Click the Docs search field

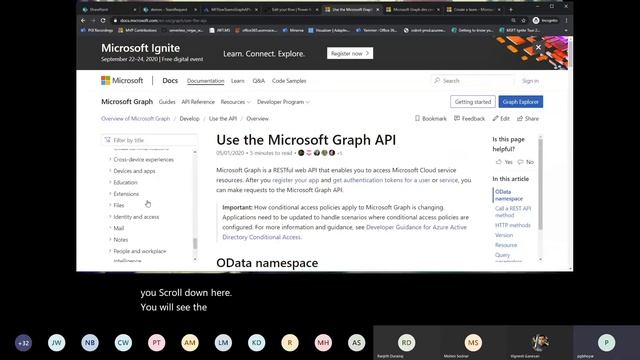click(472, 81)
